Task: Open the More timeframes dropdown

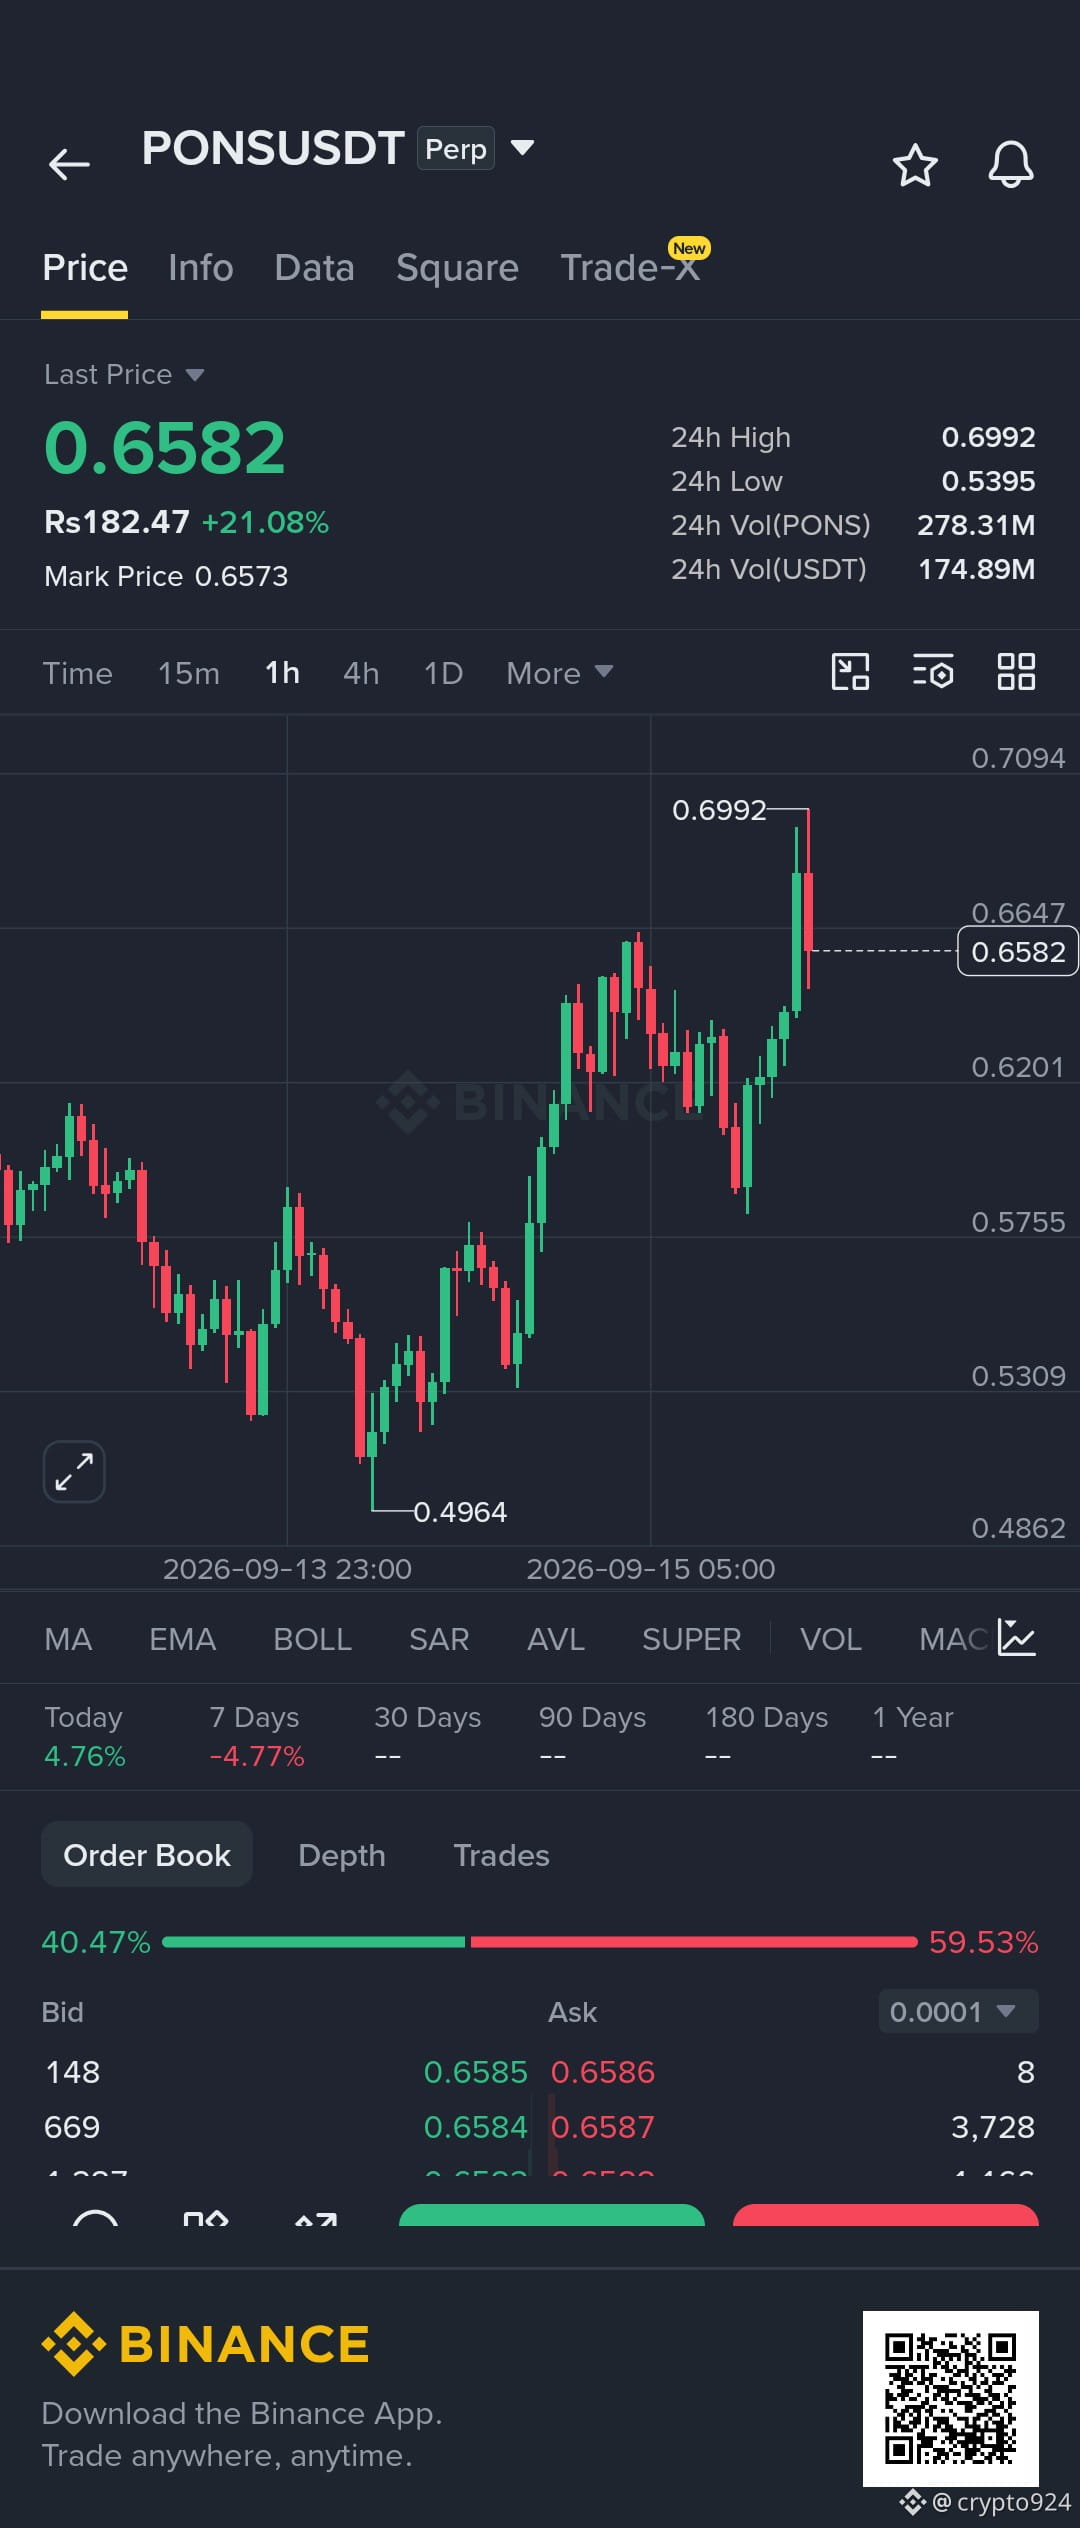Action: point(559,673)
